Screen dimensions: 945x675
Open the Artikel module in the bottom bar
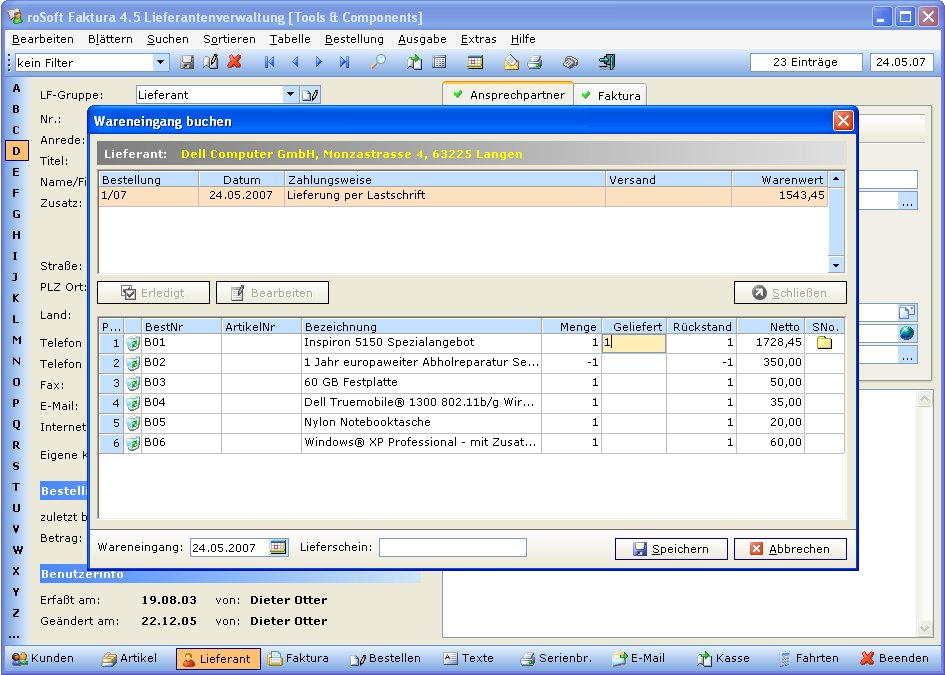tap(129, 659)
